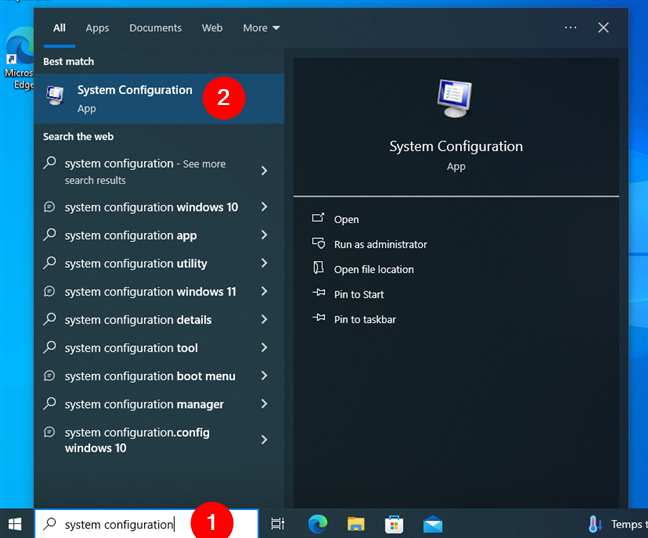The height and width of the screenshot is (538, 648).
Task: Choose Run as administrator
Action: (380, 245)
